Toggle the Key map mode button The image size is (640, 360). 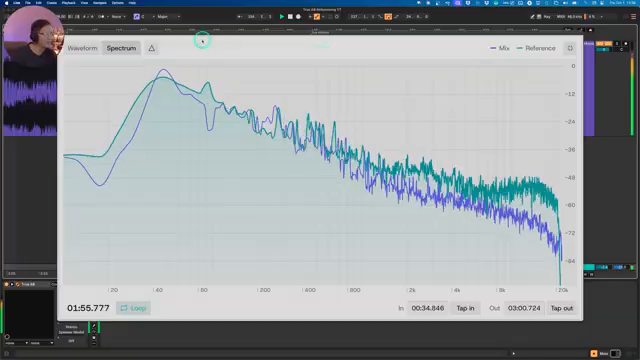click(x=547, y=17)
